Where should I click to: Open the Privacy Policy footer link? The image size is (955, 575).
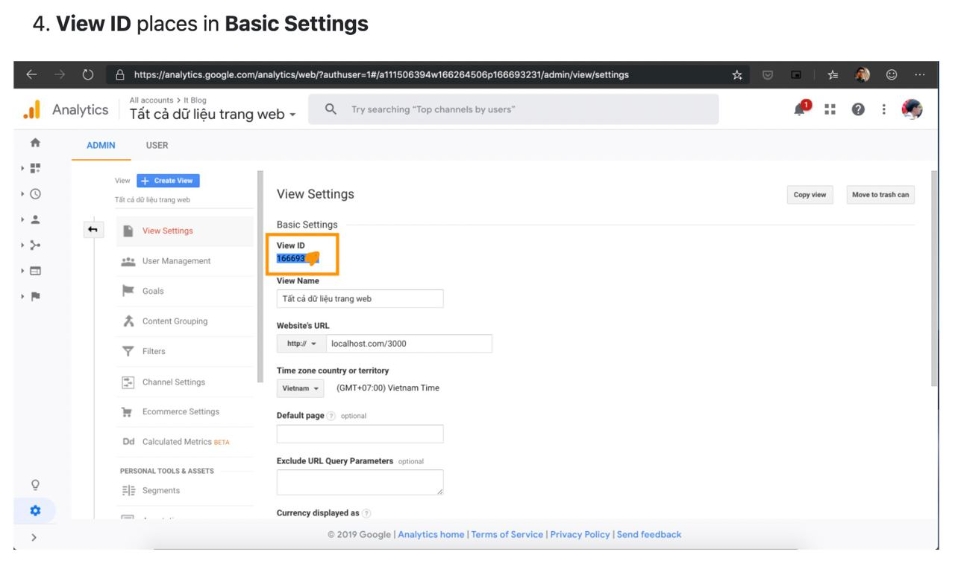pos(580,535)
